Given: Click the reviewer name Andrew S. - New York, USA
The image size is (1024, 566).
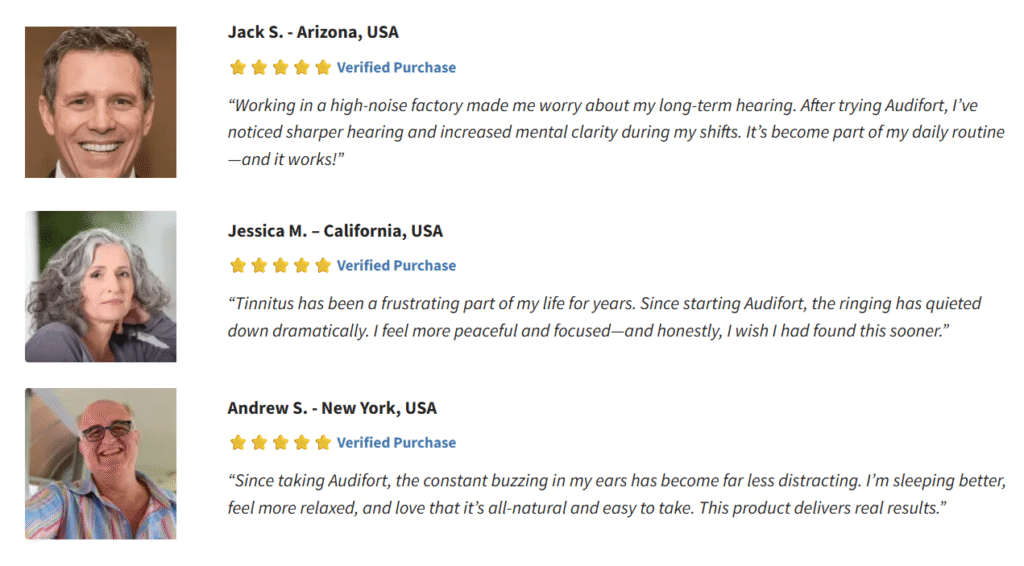Looking at the screenshot, I should [332, 408].
